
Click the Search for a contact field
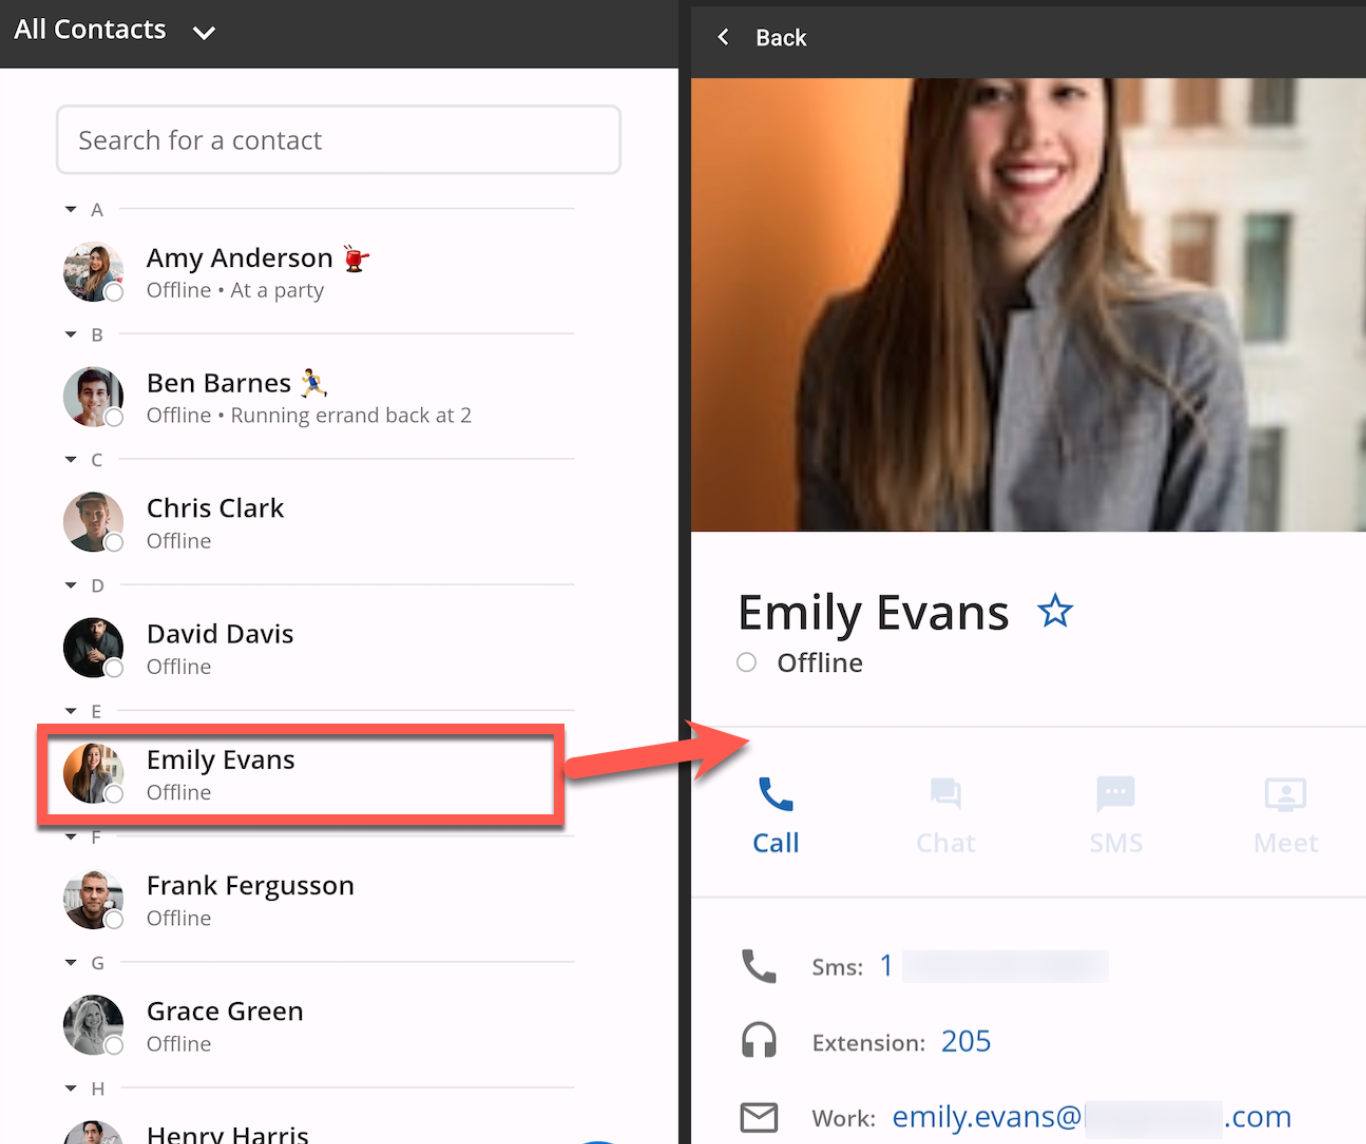pos(338,140)
